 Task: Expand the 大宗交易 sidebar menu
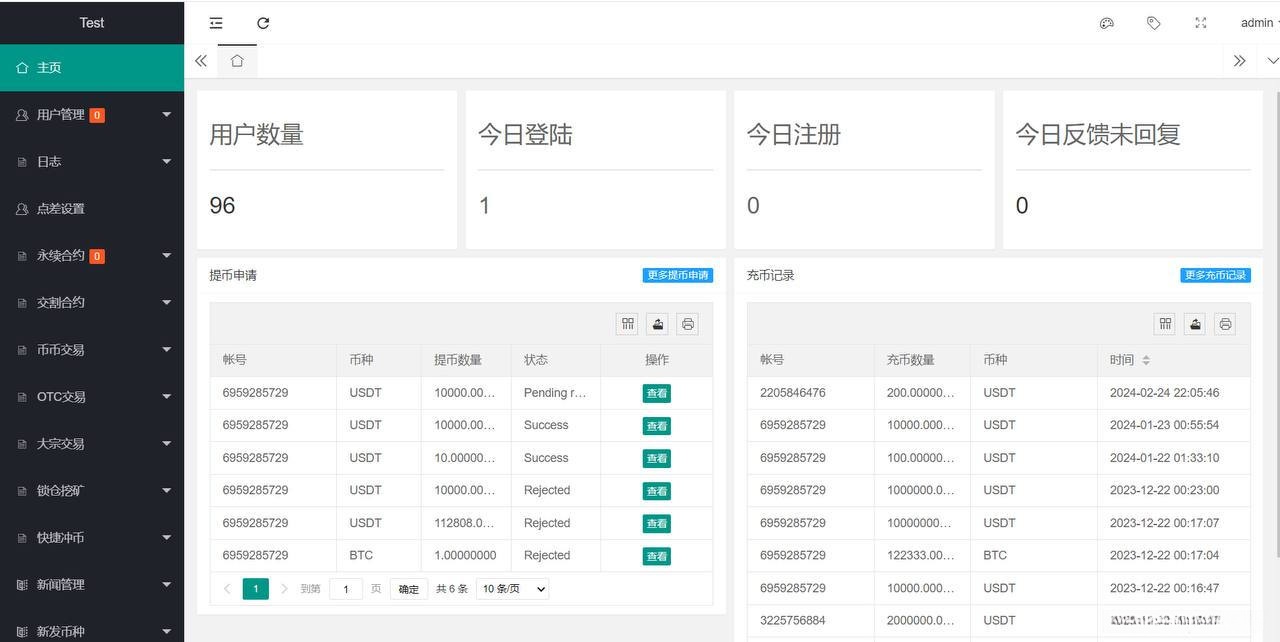[x=92, y=444]
